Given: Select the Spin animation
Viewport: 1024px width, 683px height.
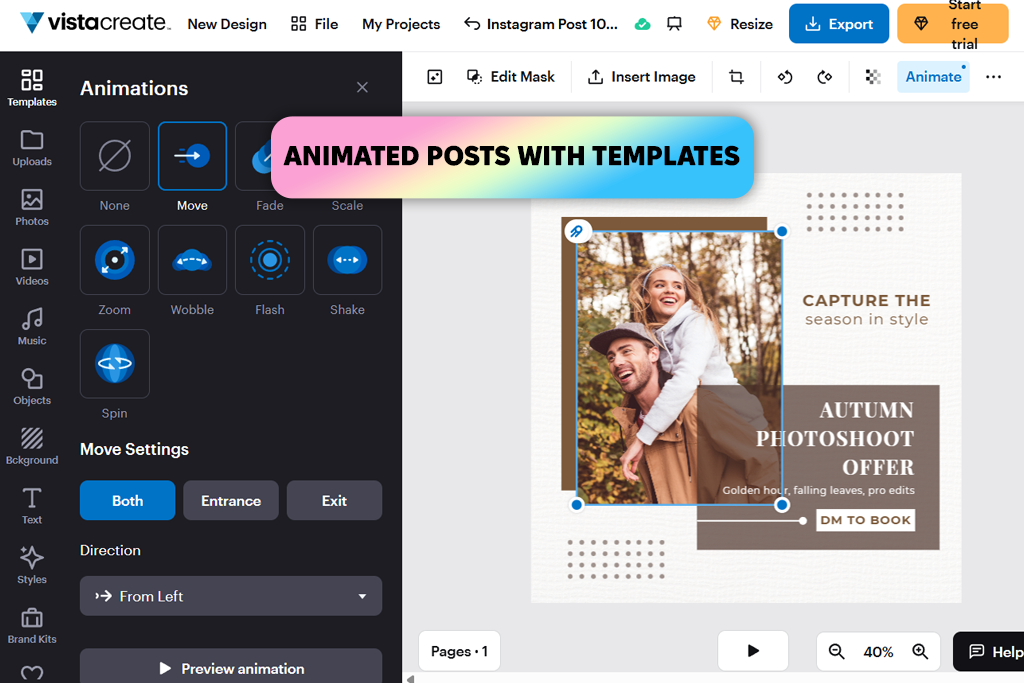Looking at the screenshot, I should pyautogui.click(x=114, y=364).
